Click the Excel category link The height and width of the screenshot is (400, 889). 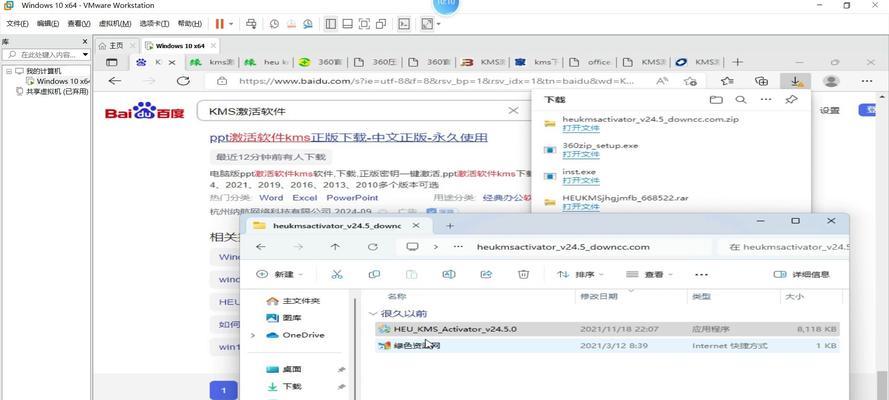(304, 198)
